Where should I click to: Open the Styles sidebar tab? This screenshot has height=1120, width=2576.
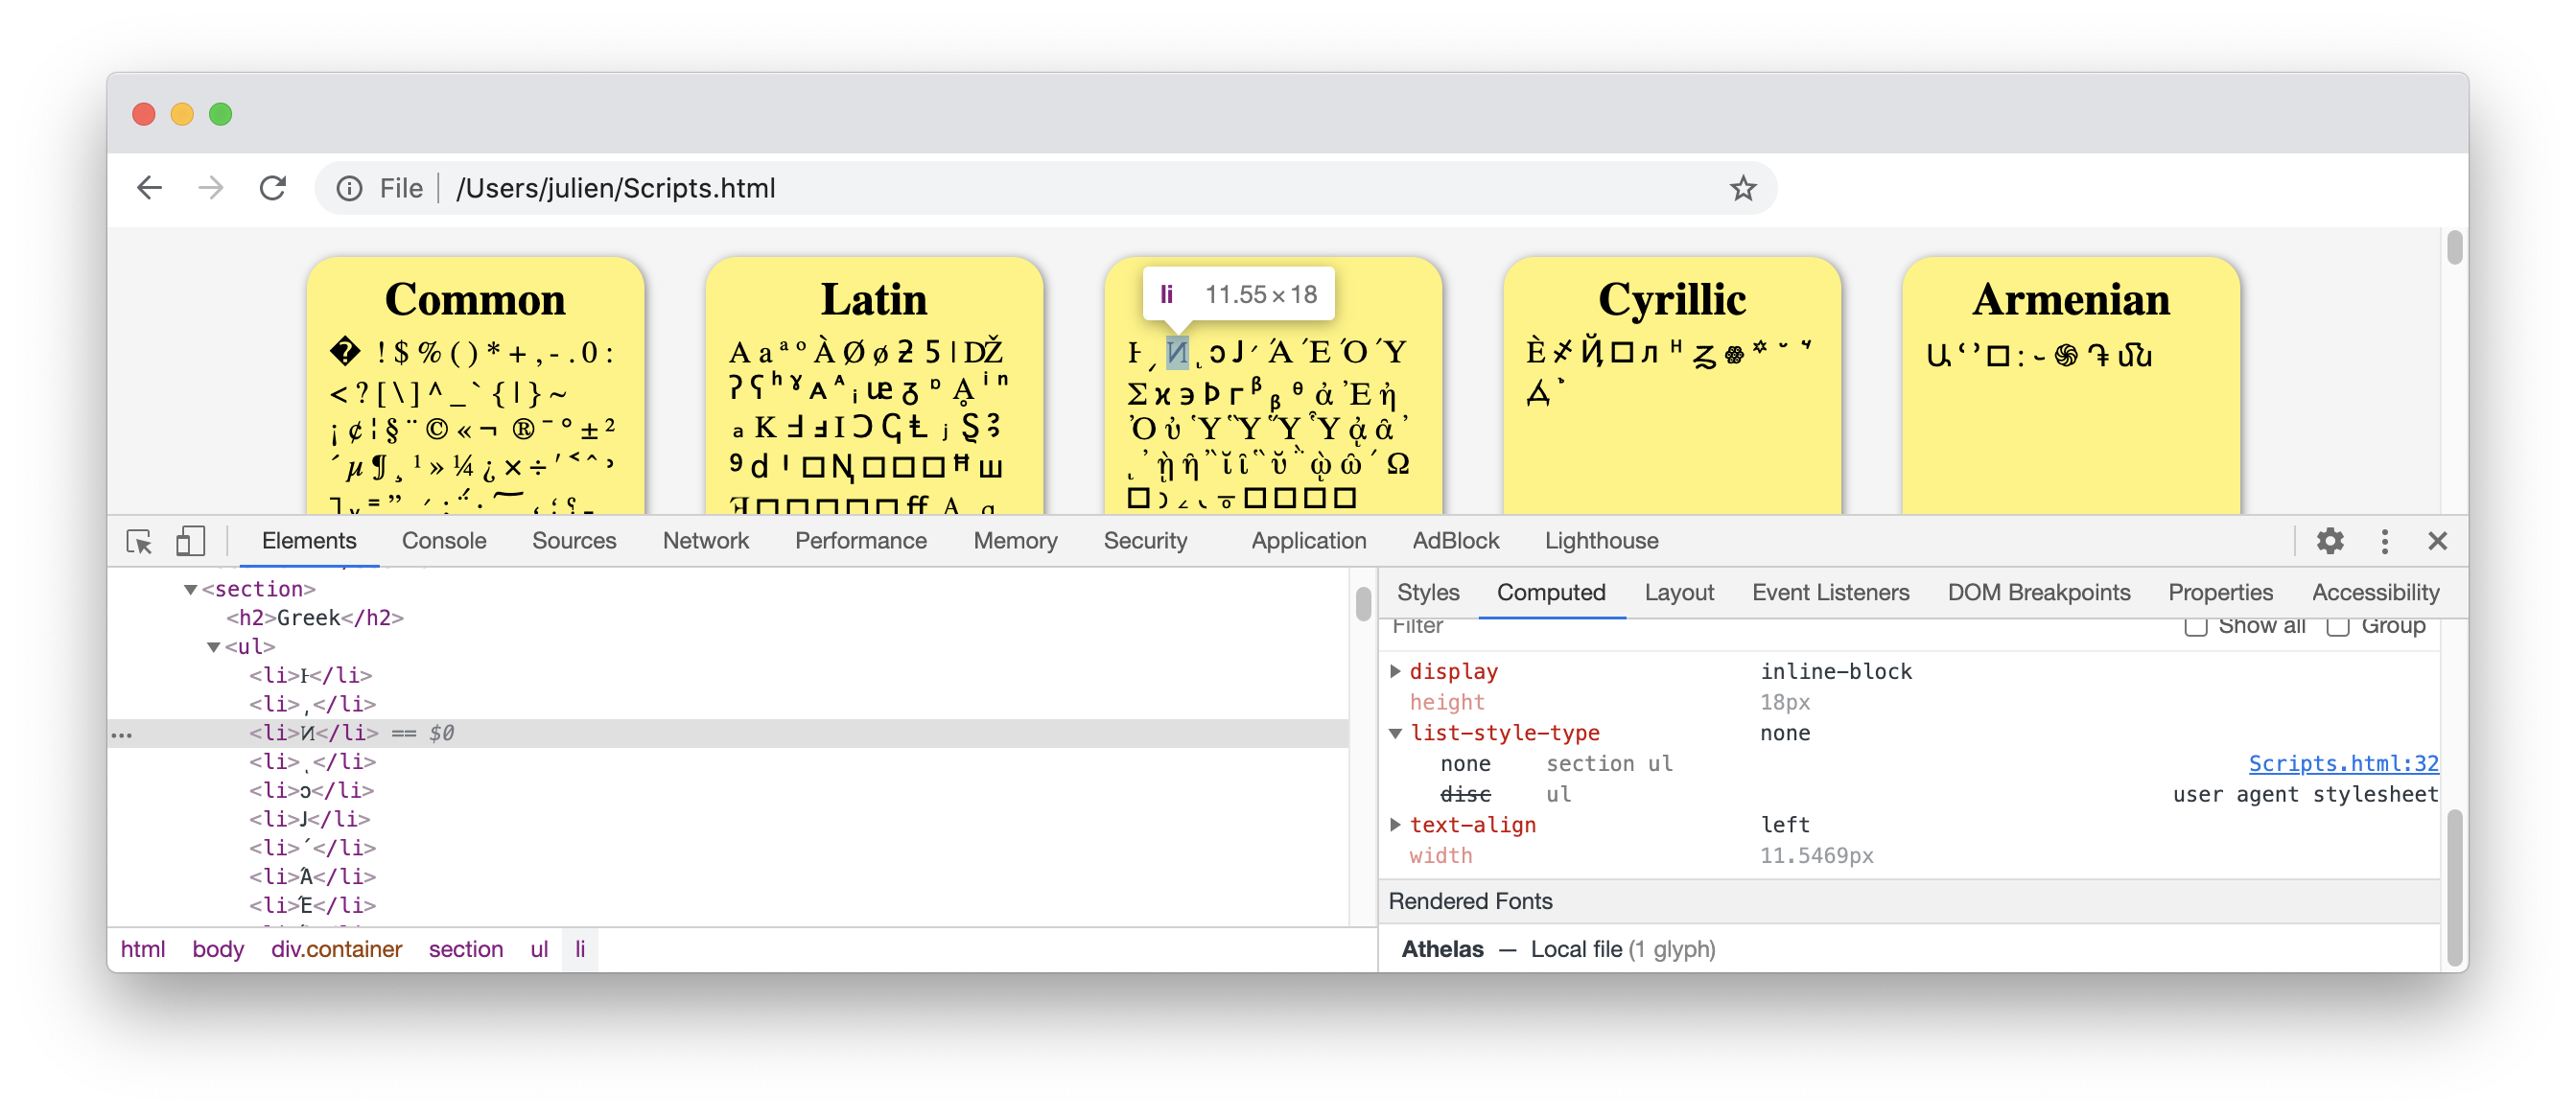pyautogui.click(x=1427, y=592)
